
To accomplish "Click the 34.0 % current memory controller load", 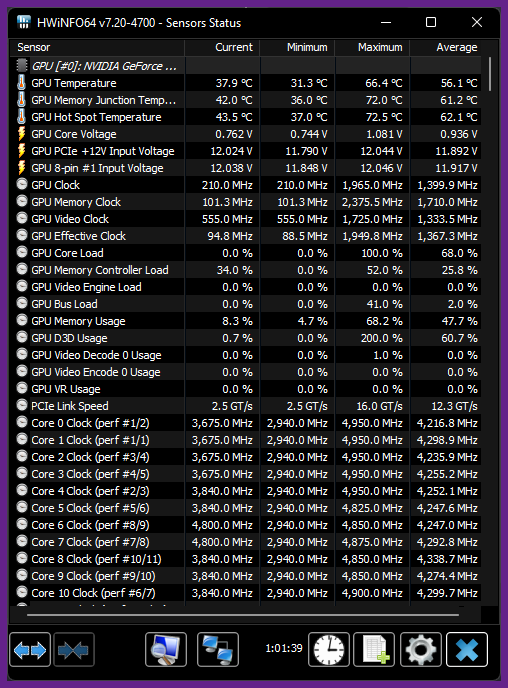I will coord(235,270).
